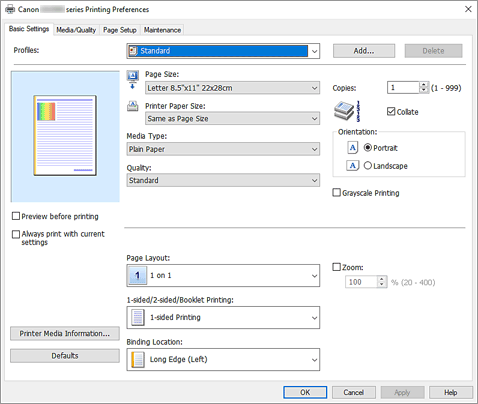Click the 1-sided Printing page icon
Image resolution: width=478 pixels, height=404 pixels.
pos(138,317)
